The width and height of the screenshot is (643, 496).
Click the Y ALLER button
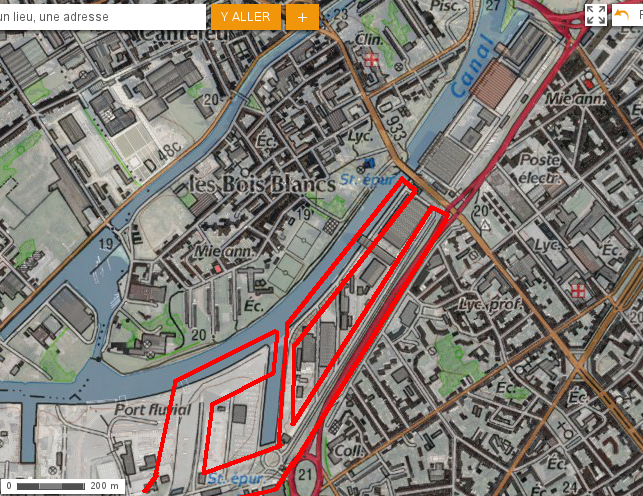(x=246, y=17)
